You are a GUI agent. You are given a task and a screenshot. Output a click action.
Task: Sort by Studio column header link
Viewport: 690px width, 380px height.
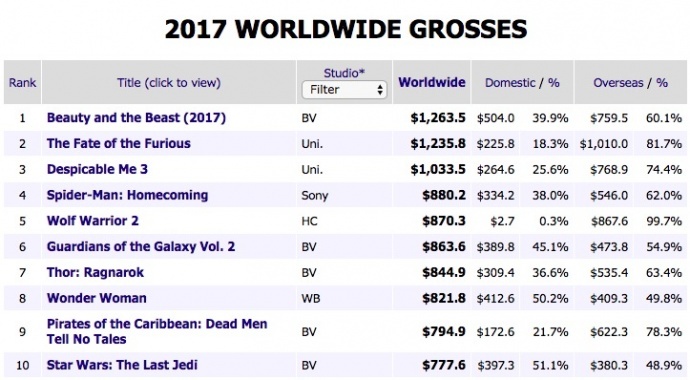(344, 73)
